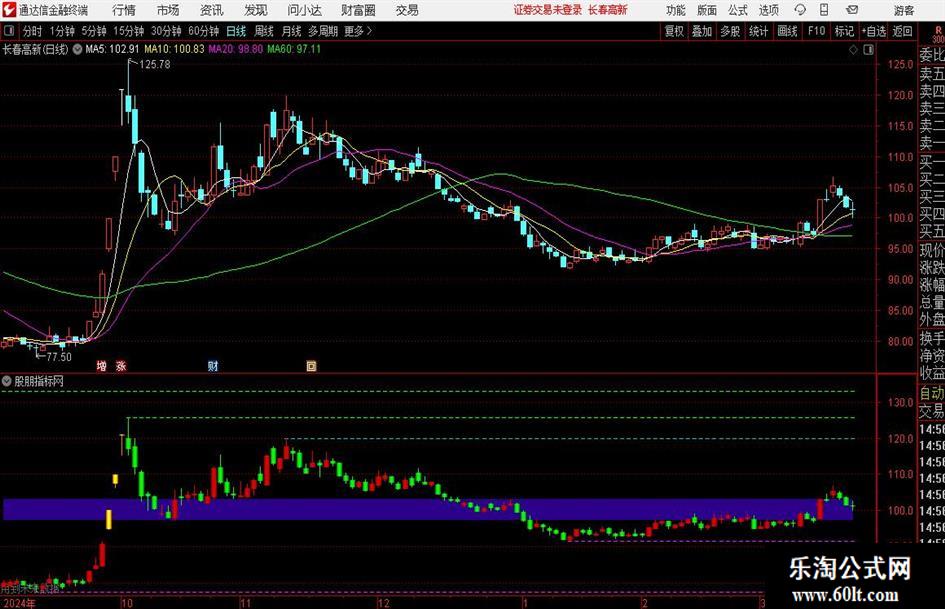Click the 标记 toolbar button

[x=844, y=31]
